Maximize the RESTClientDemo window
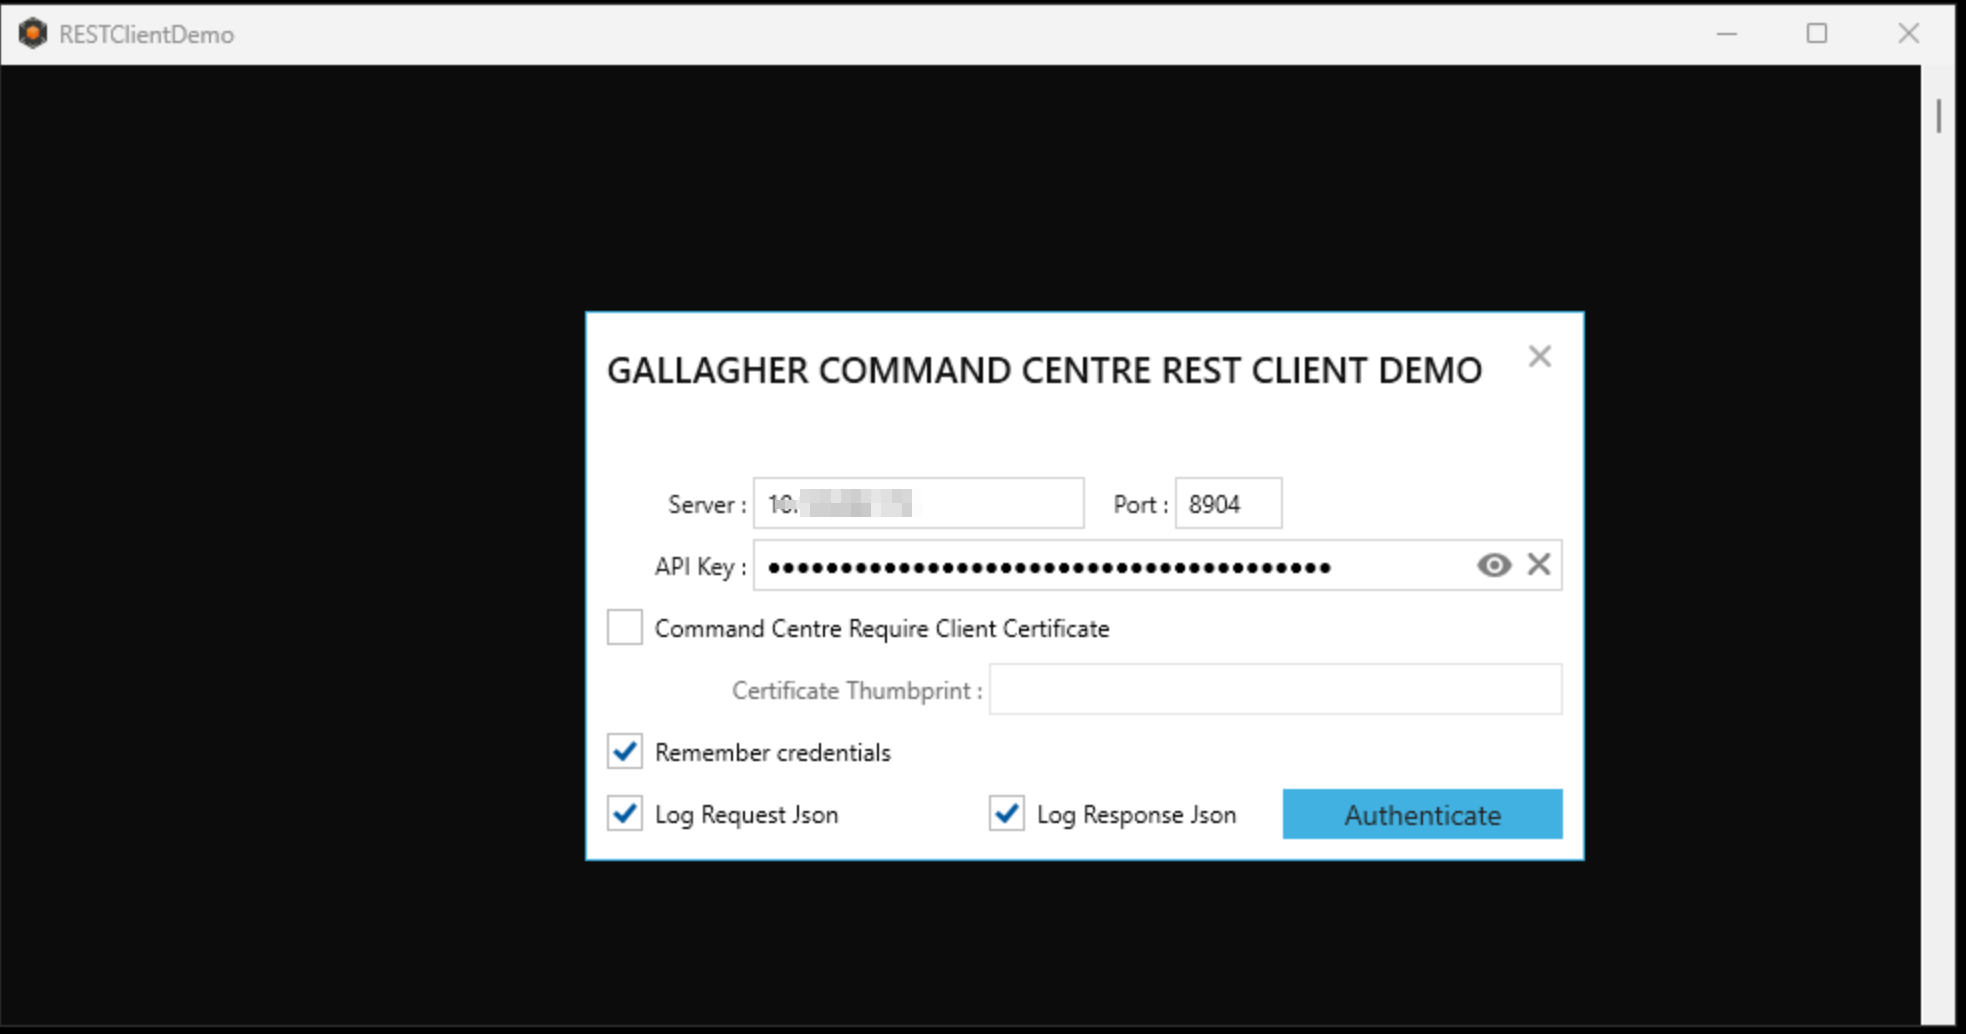This screenshot has width=1966, height=1034. [x=1817, y=33]
